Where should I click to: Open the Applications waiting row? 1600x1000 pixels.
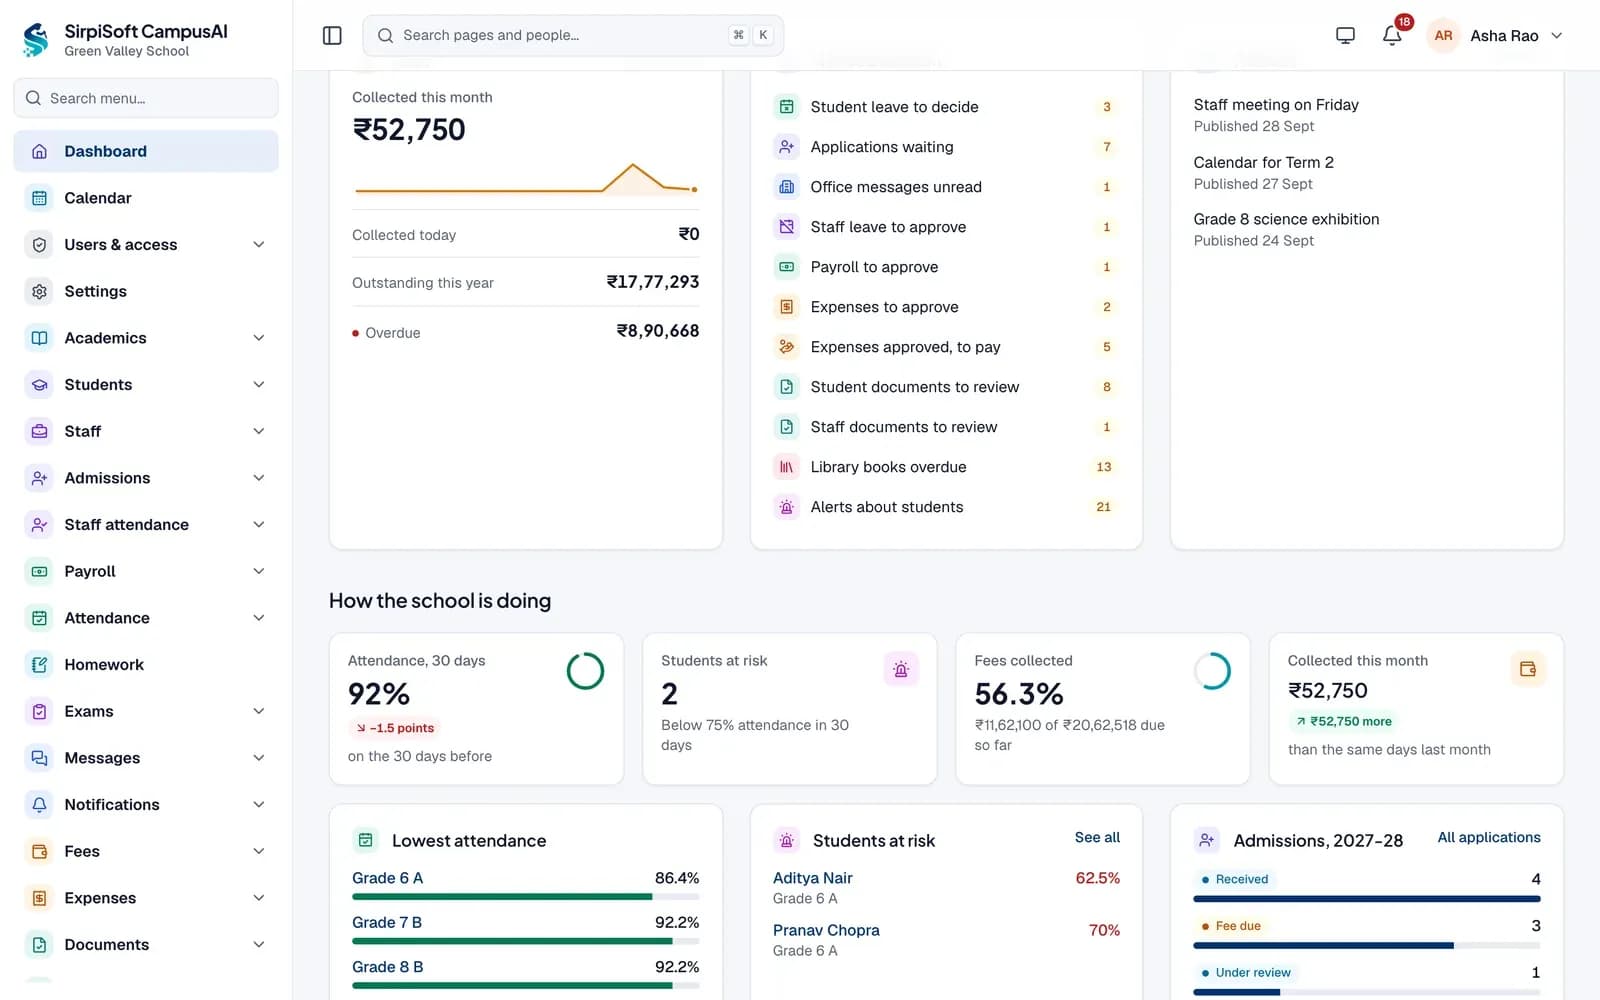coord(946,147)
